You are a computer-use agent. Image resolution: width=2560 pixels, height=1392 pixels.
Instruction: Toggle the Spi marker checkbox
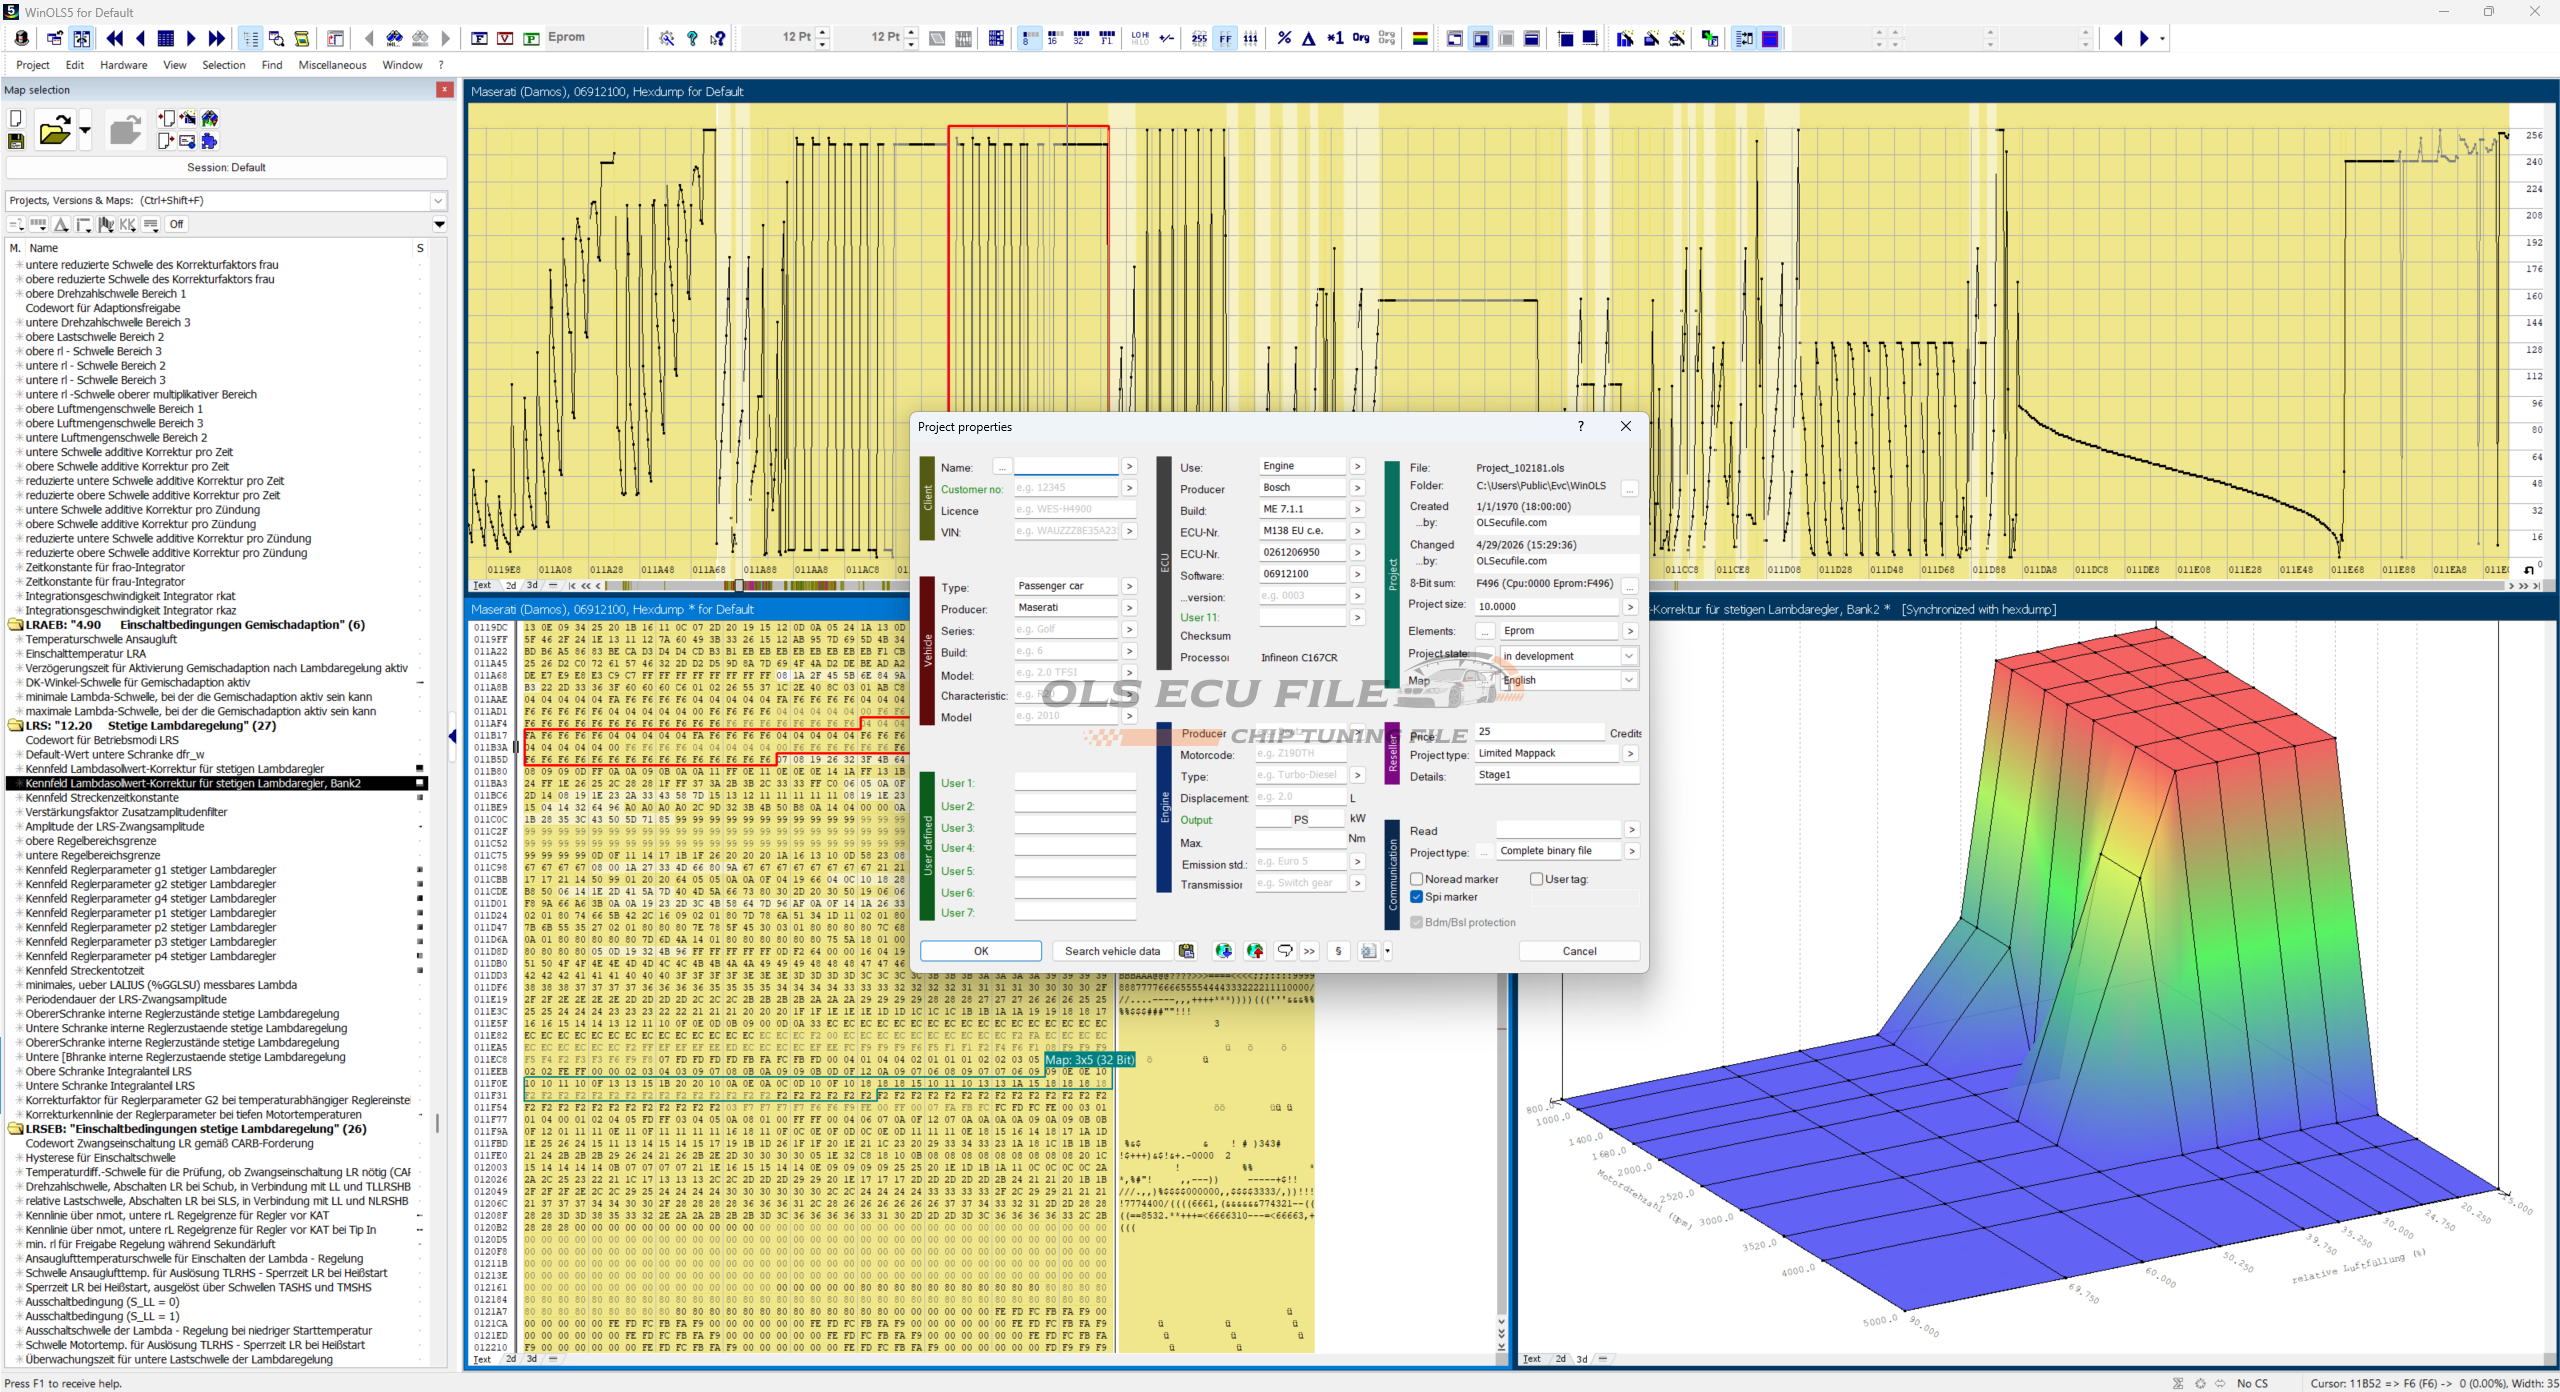[x=1416, y=897]
